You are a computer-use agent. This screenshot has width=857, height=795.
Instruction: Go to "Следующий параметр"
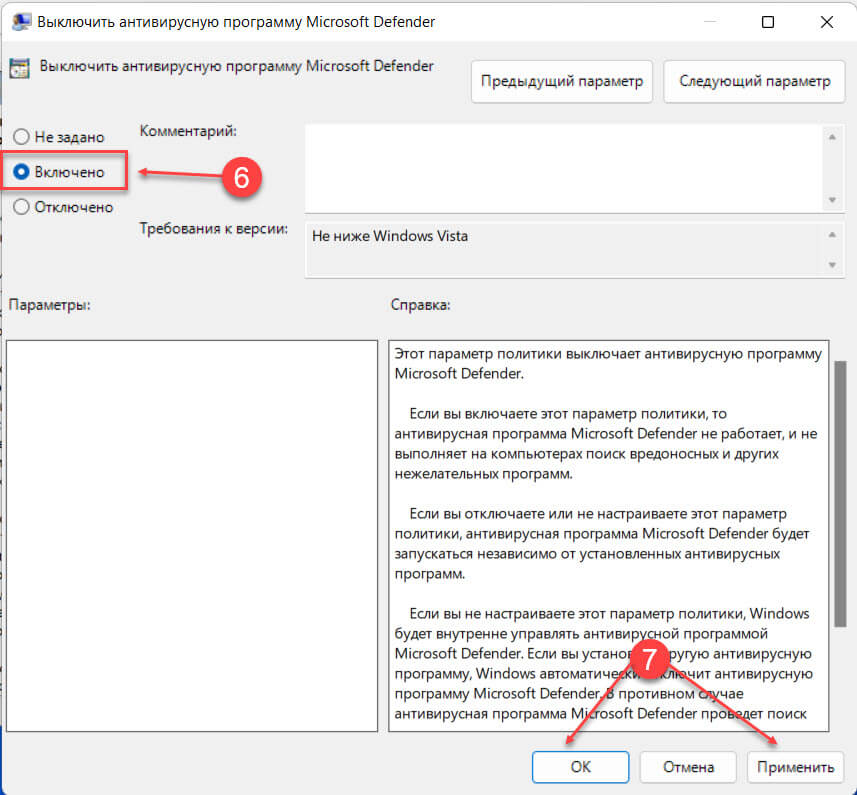click(x=754, y=81)
